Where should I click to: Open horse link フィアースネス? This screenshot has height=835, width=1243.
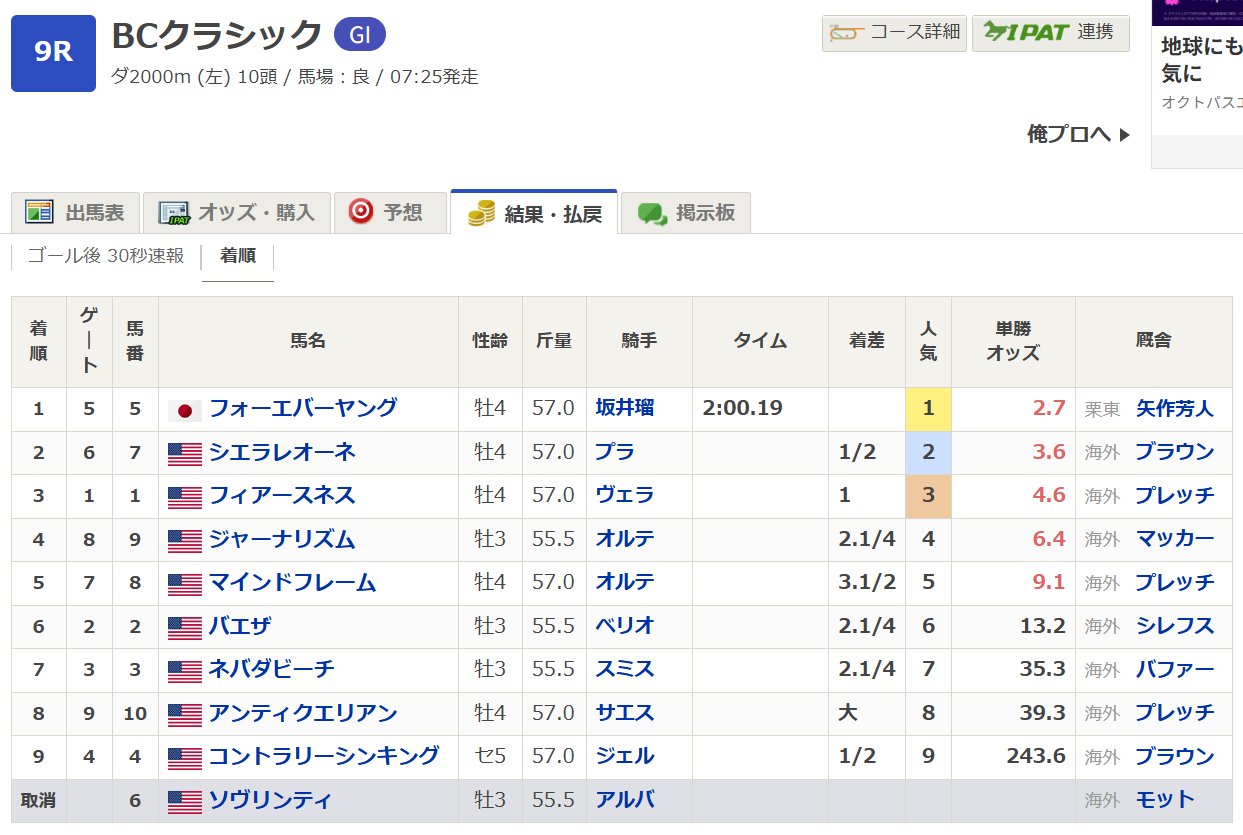(x=281, y=496)
